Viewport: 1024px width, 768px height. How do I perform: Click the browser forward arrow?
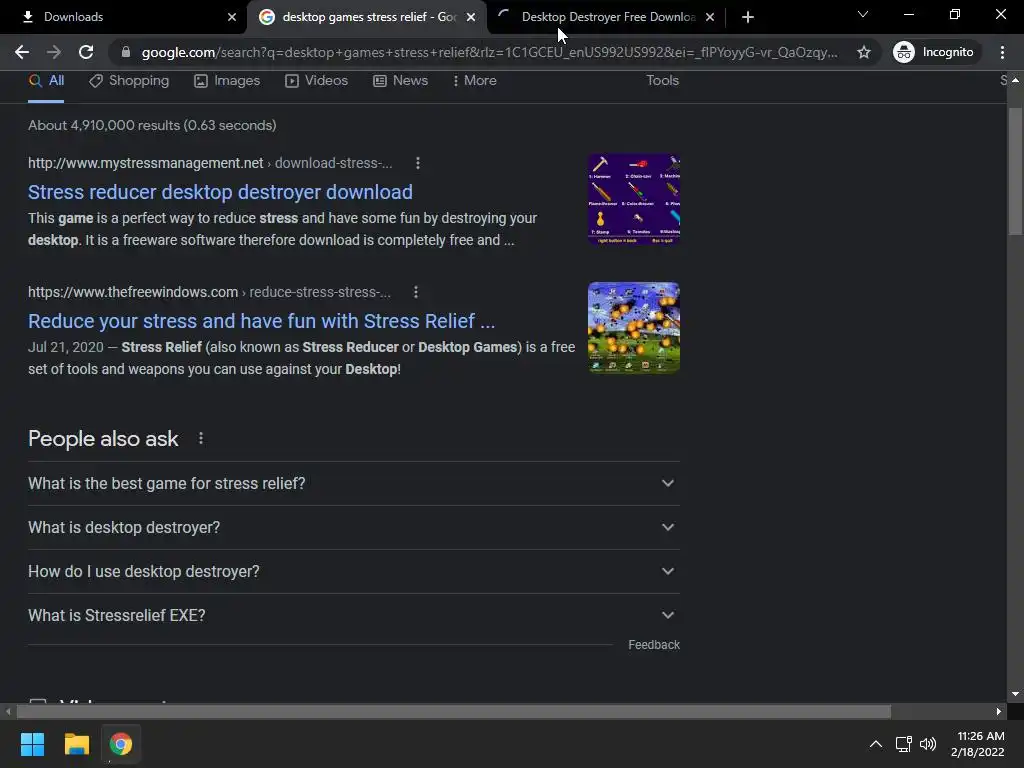54,52
